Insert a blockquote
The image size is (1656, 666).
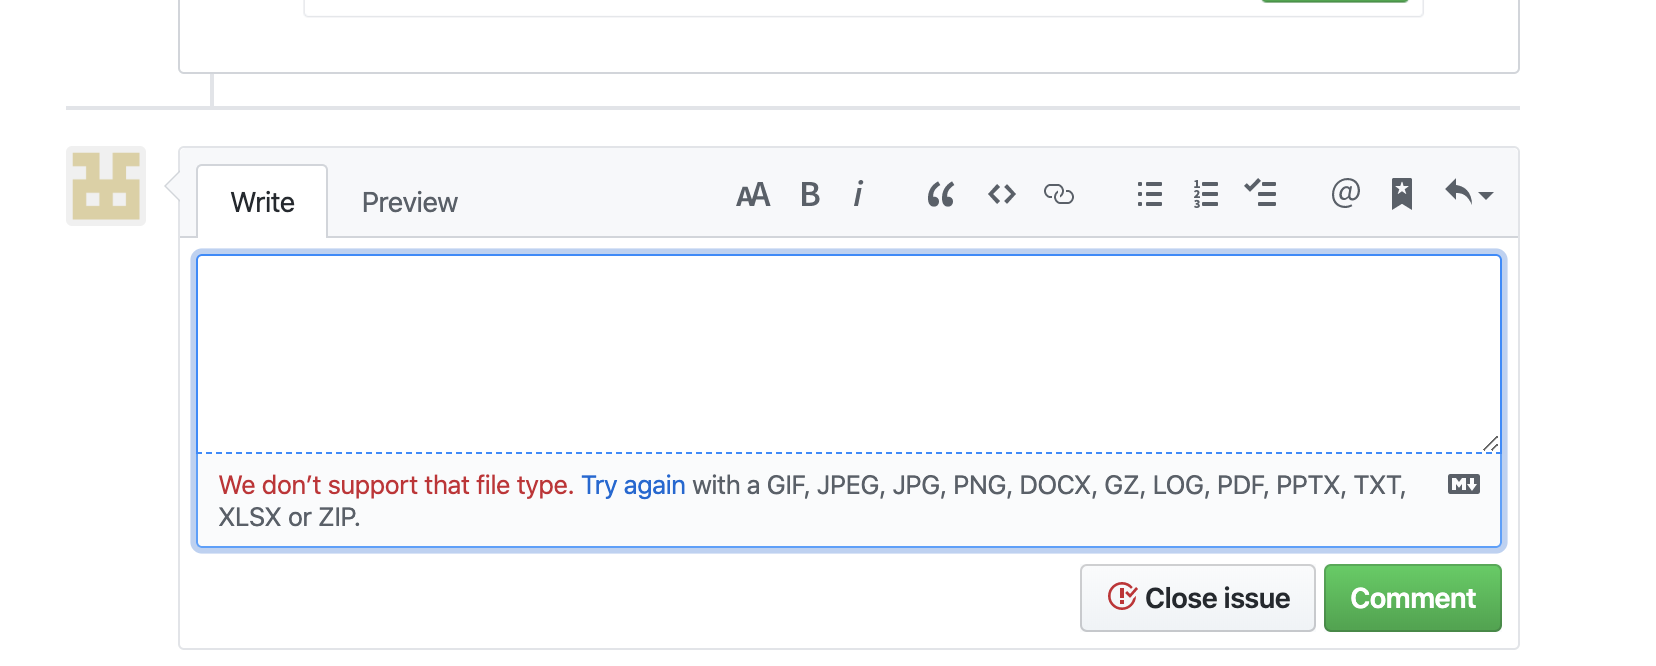click(x=939, y=194)
